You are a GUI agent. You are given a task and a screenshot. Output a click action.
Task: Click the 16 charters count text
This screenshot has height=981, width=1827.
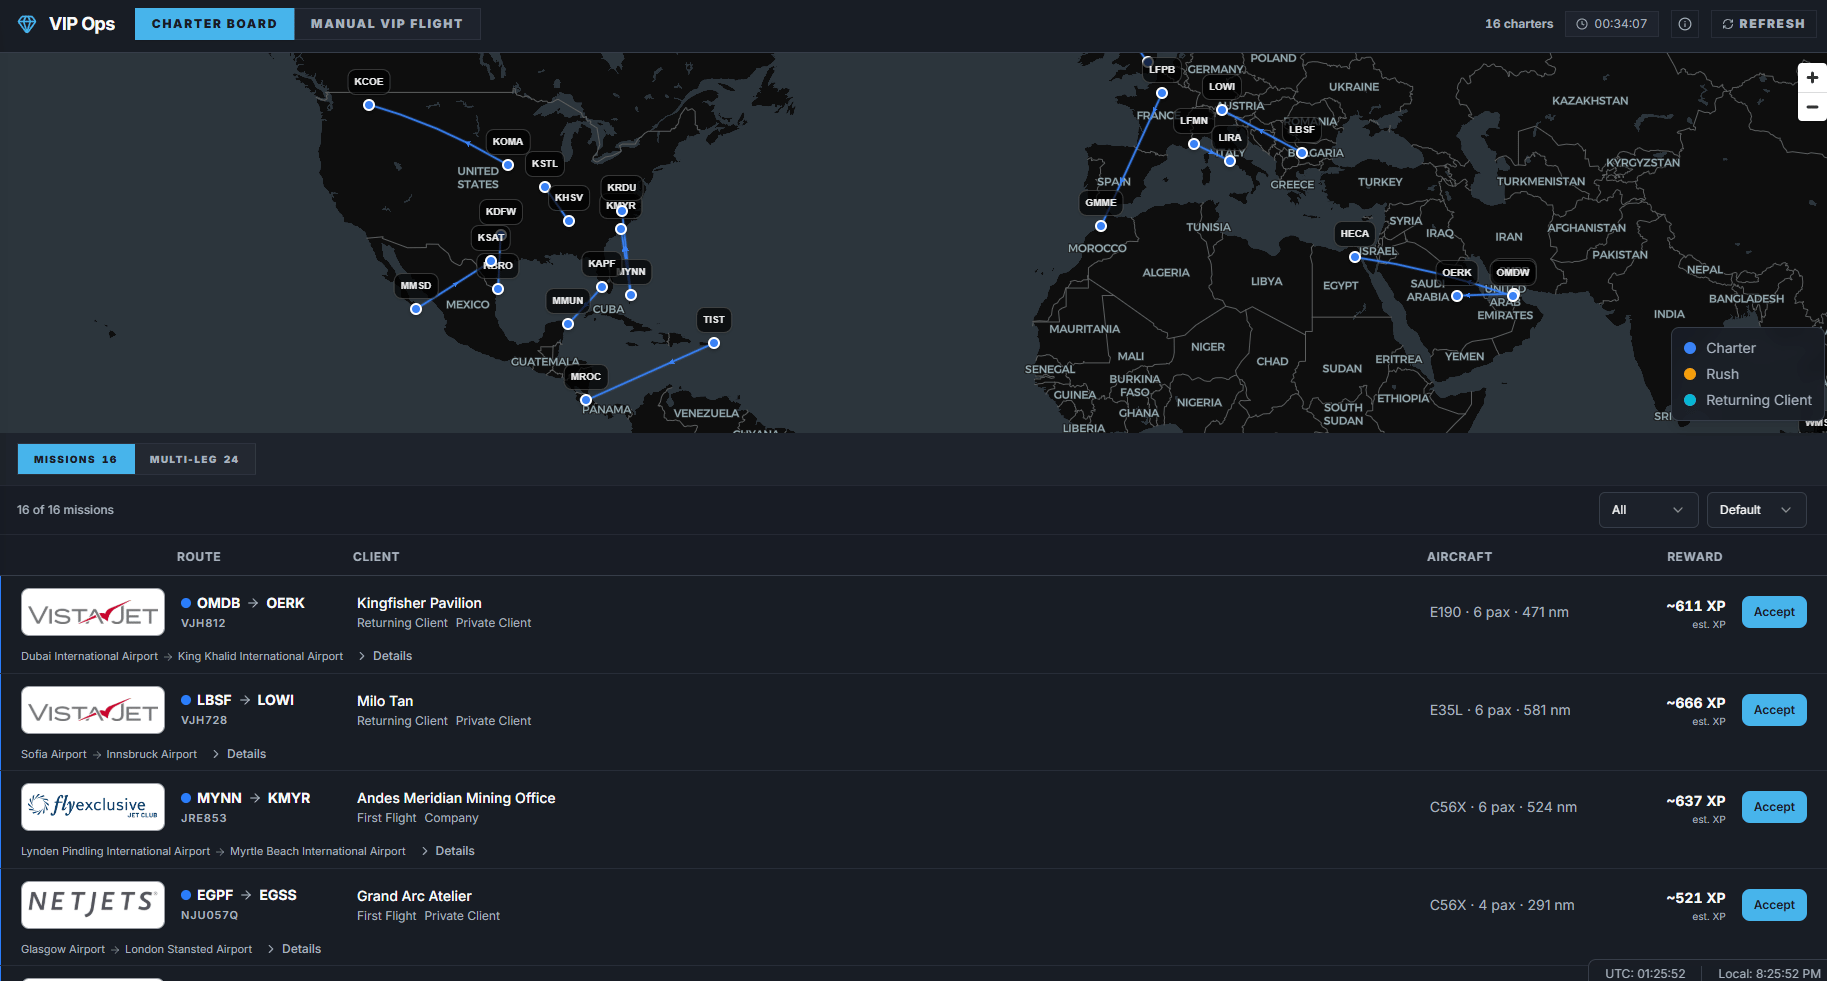pos(1519,24)
